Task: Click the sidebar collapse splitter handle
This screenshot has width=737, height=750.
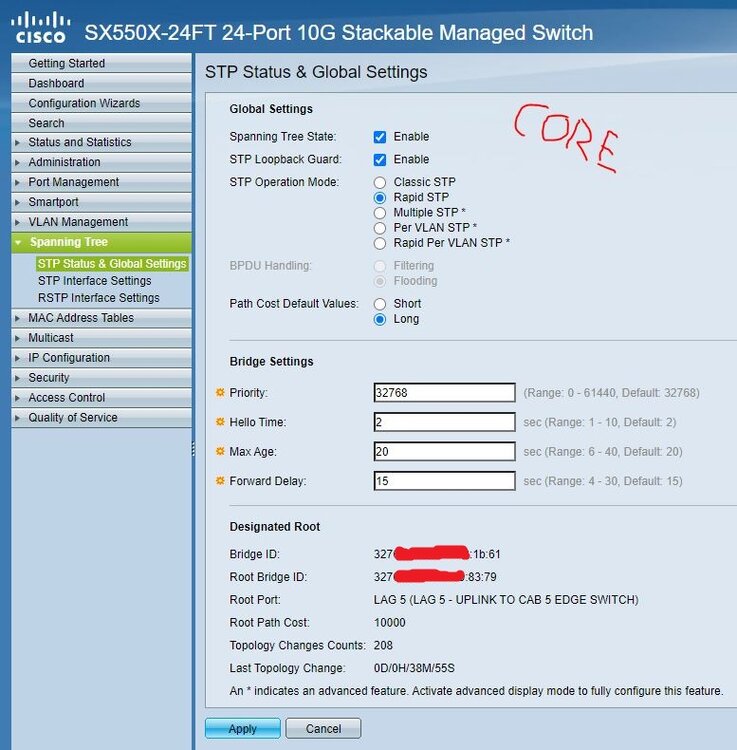Action: tap(193, 448)
